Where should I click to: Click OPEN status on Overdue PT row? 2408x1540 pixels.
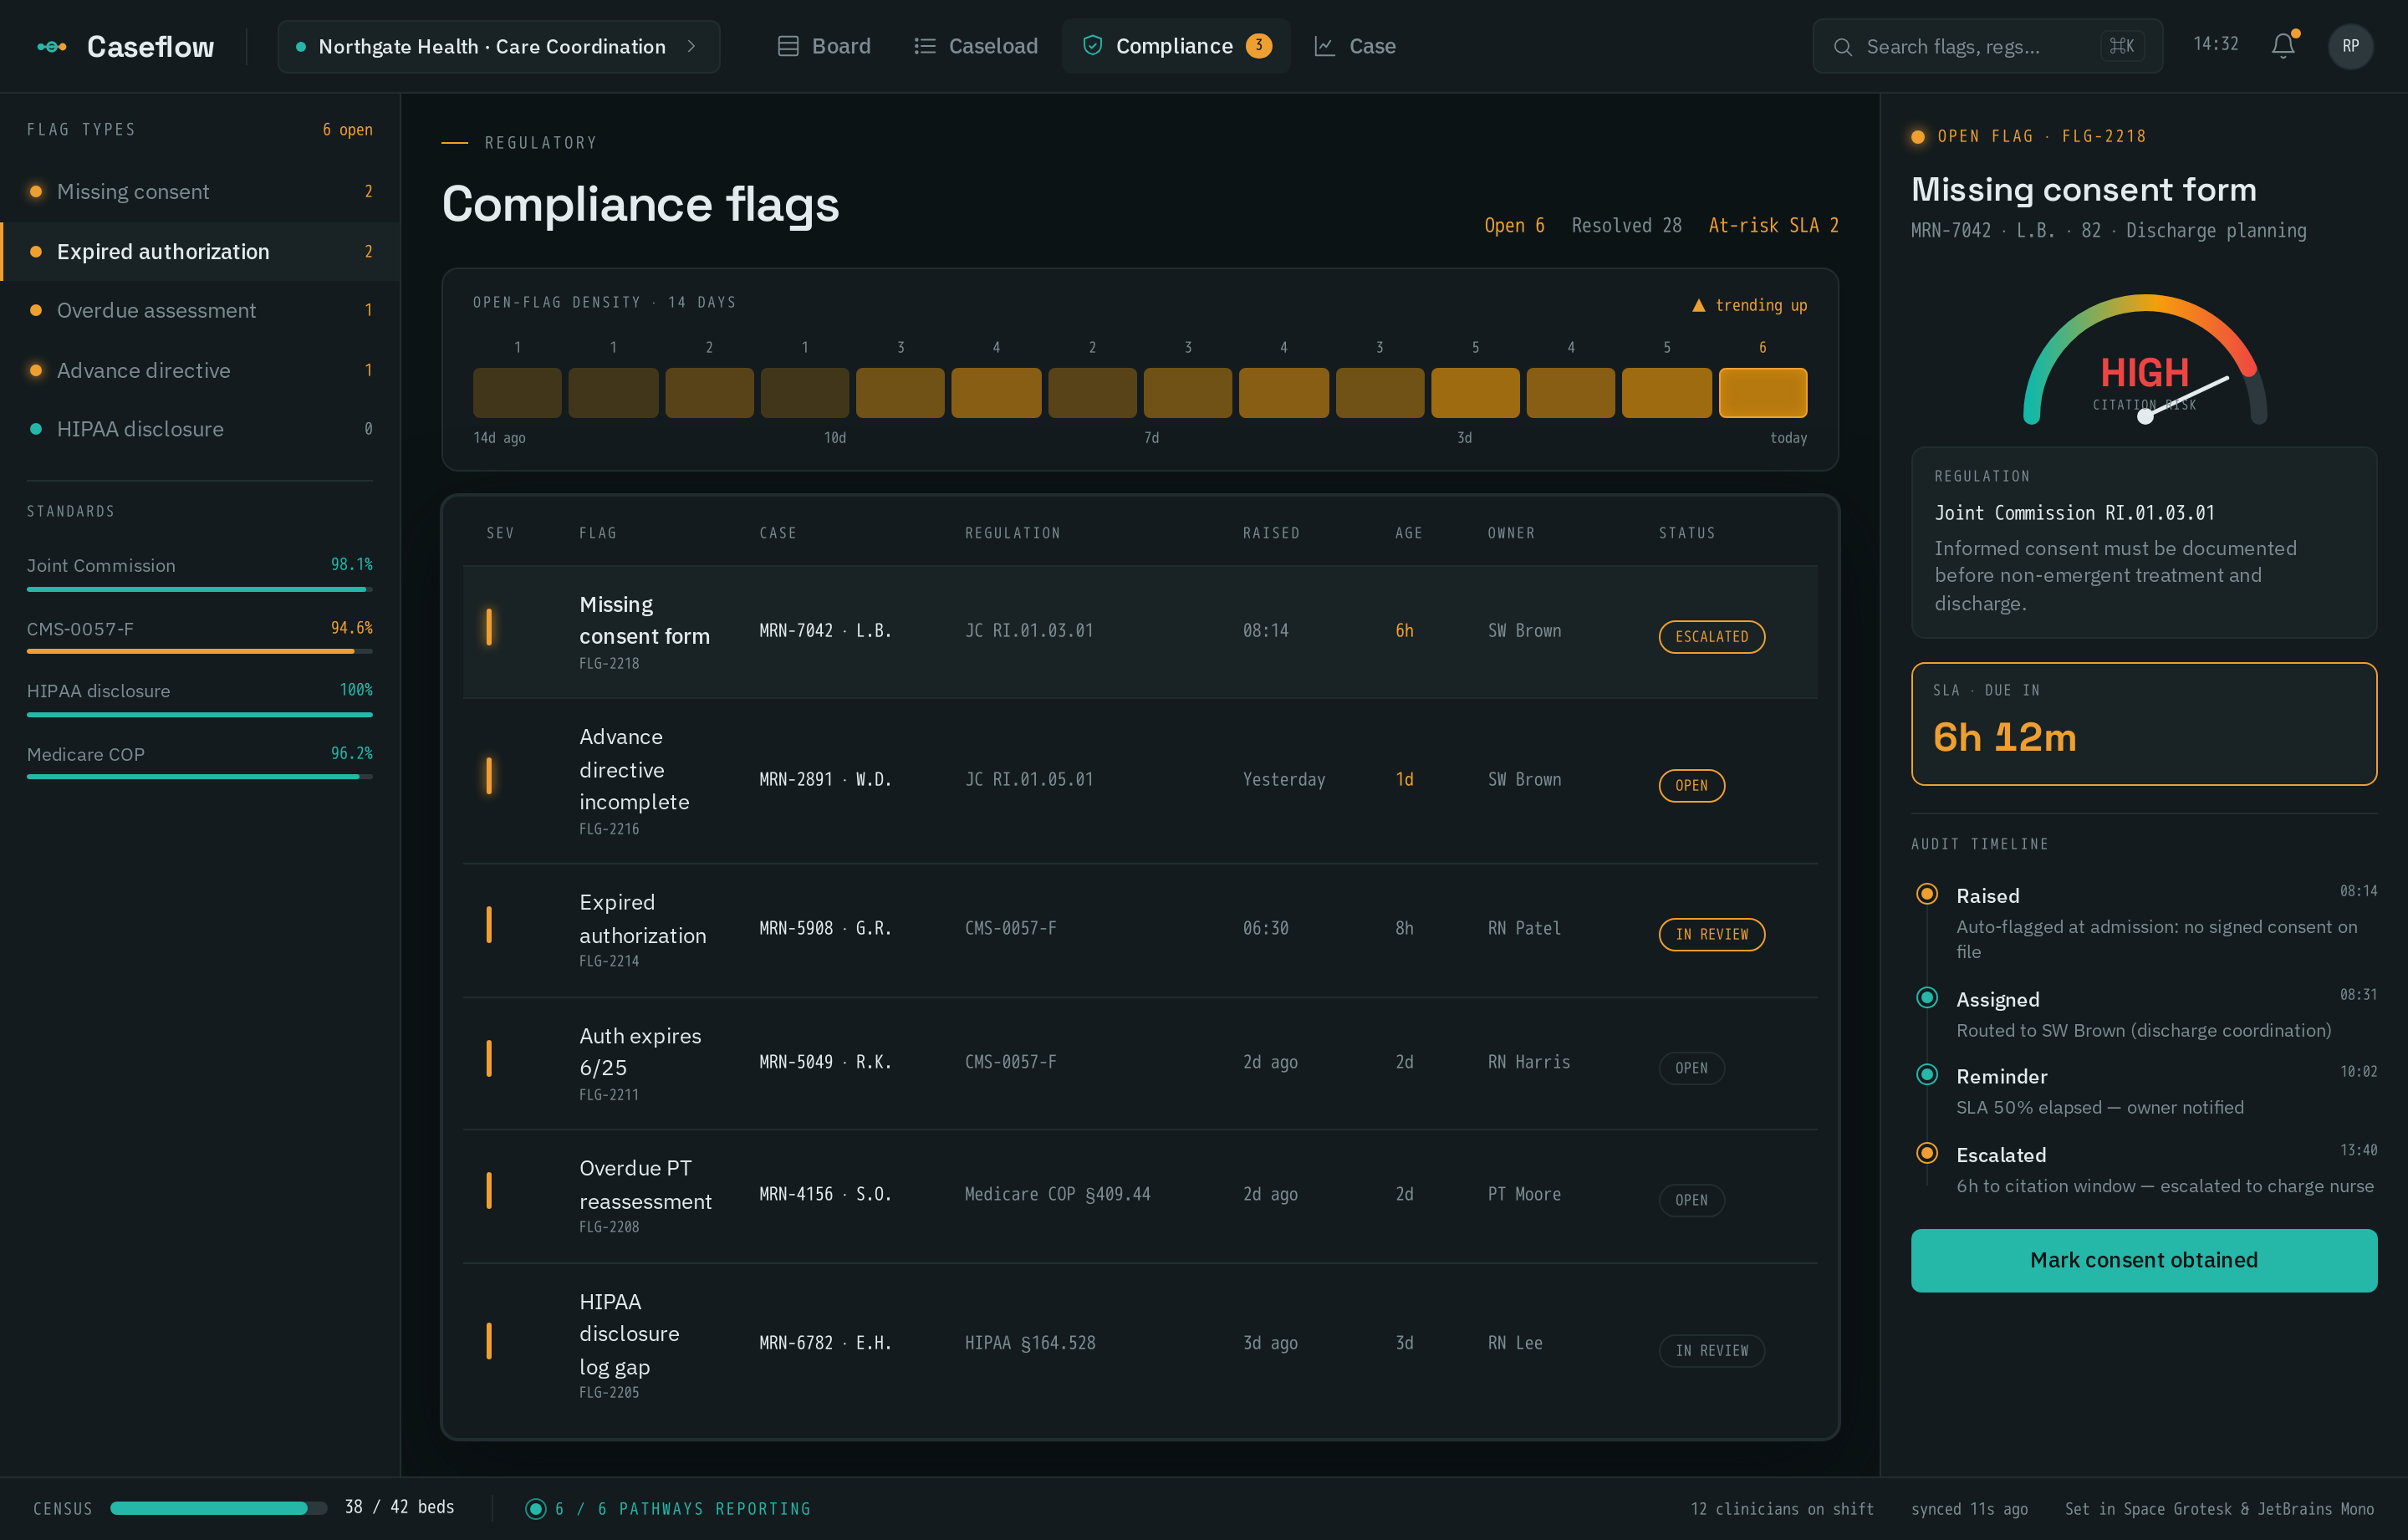coord(1691,1200)
